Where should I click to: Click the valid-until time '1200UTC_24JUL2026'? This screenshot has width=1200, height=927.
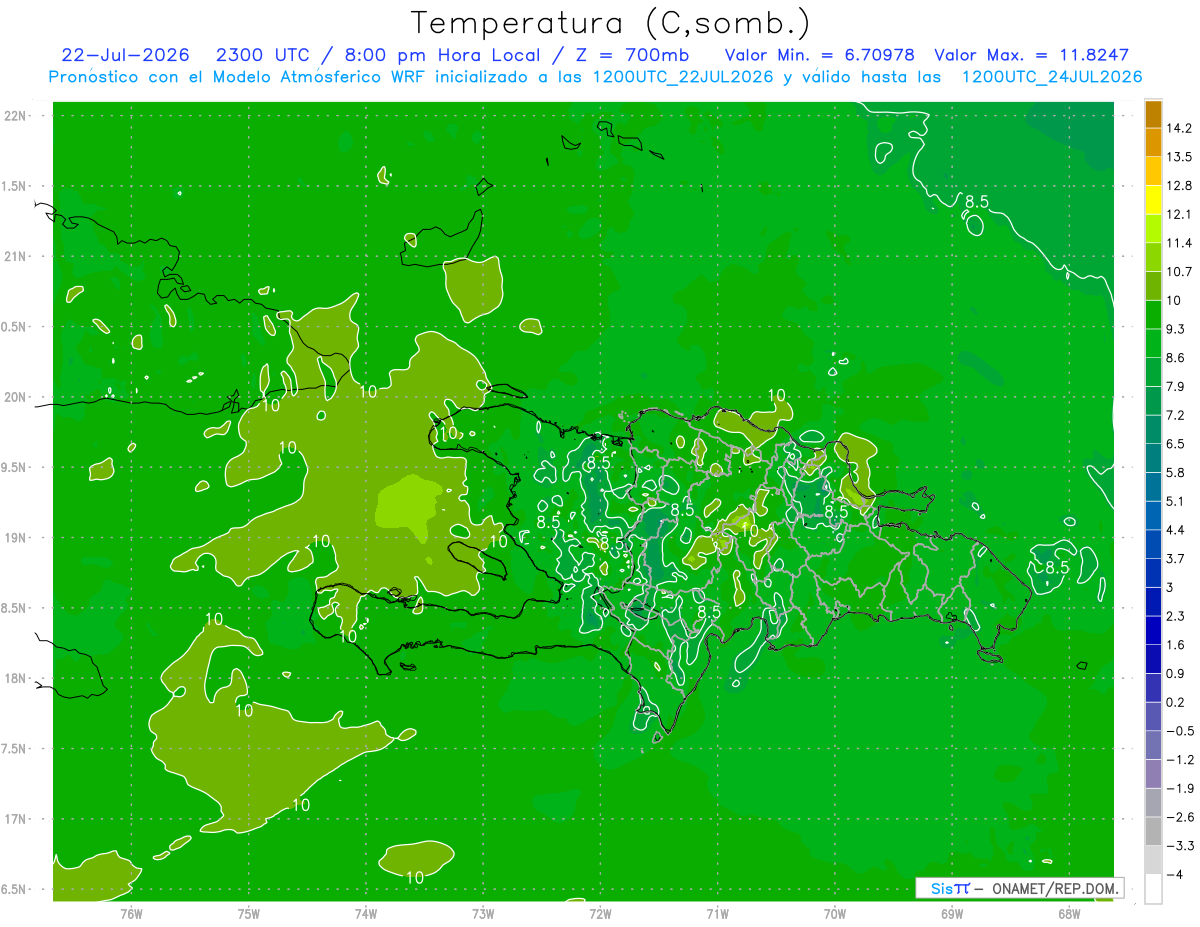click(1052, 77)
